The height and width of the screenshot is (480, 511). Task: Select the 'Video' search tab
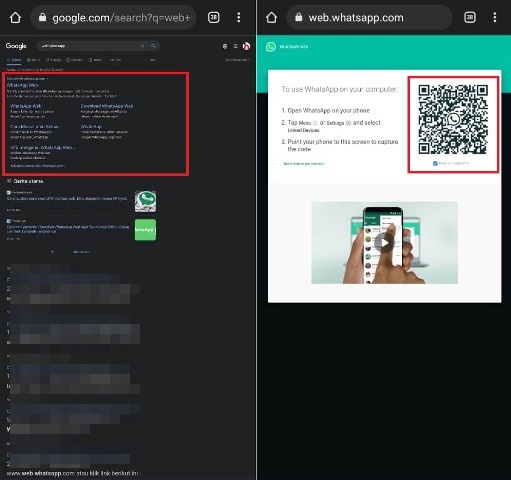(95, 60)
